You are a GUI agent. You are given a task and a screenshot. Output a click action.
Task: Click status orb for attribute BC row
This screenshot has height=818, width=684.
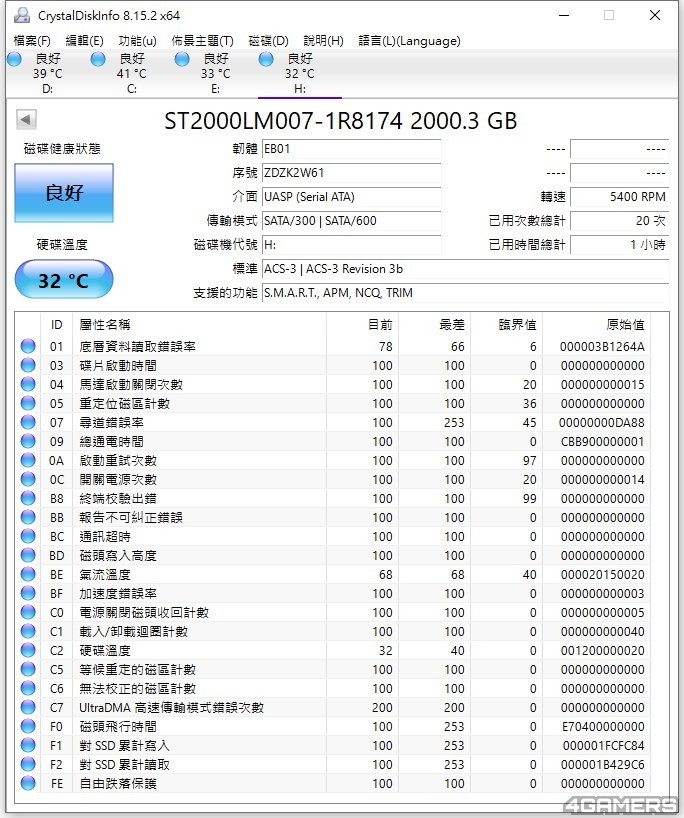pos(28,536)
